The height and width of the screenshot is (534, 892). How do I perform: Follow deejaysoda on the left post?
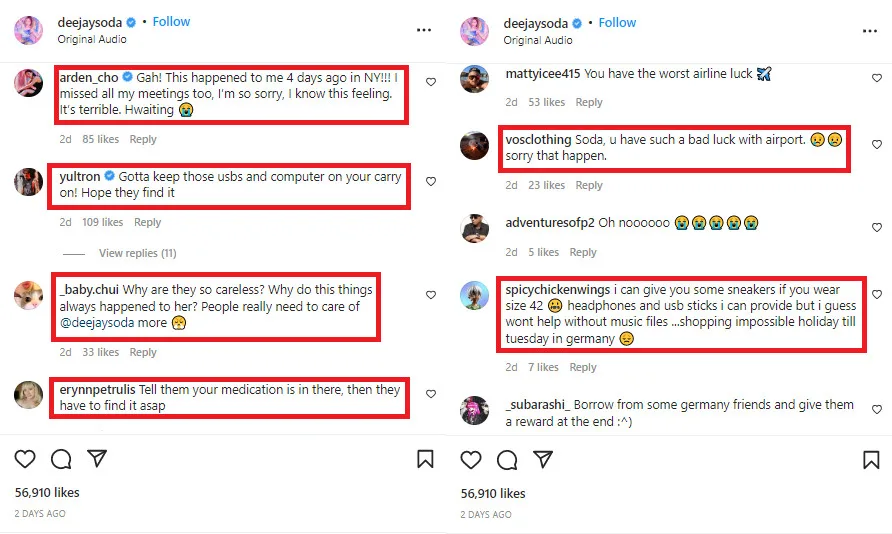(172, 22)
